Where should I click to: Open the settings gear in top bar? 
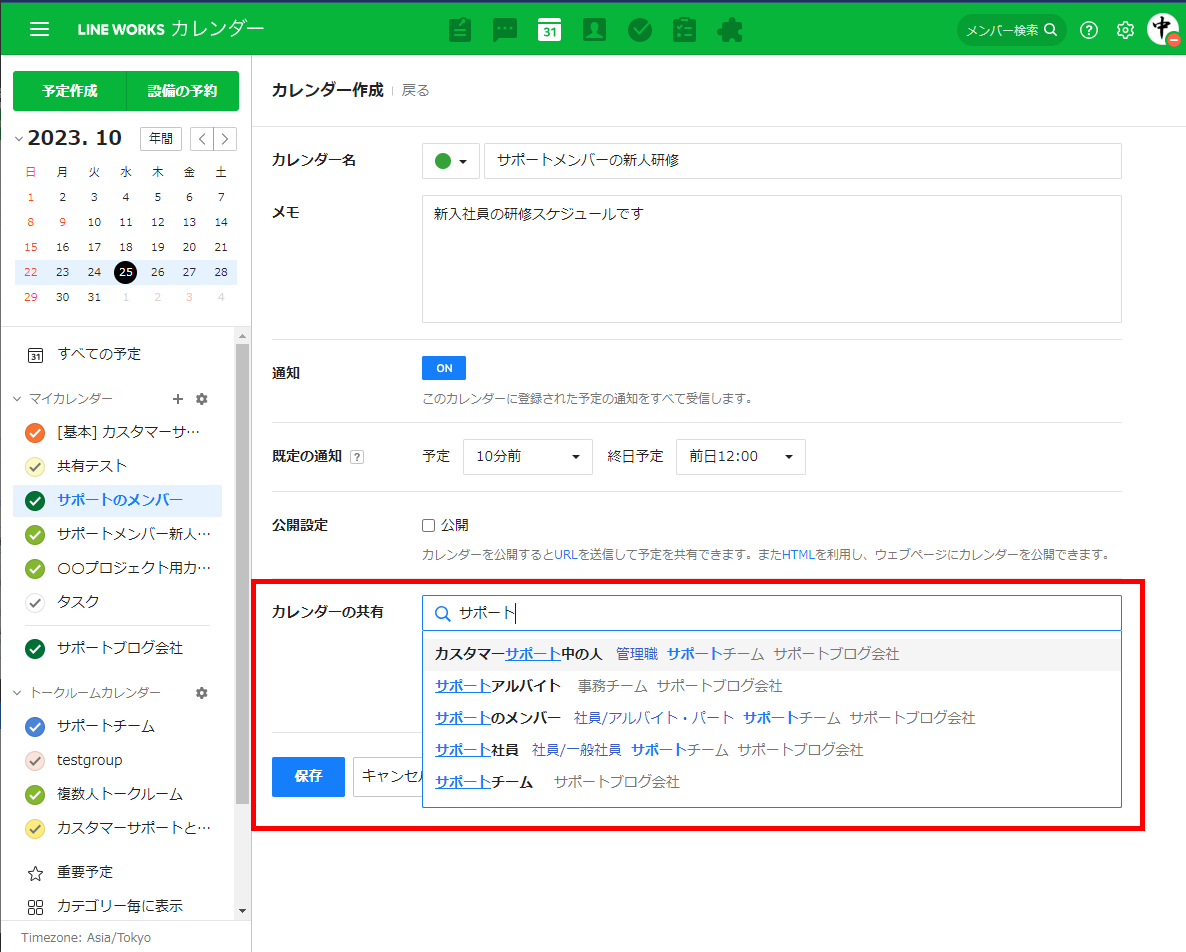click(1125, 30)
